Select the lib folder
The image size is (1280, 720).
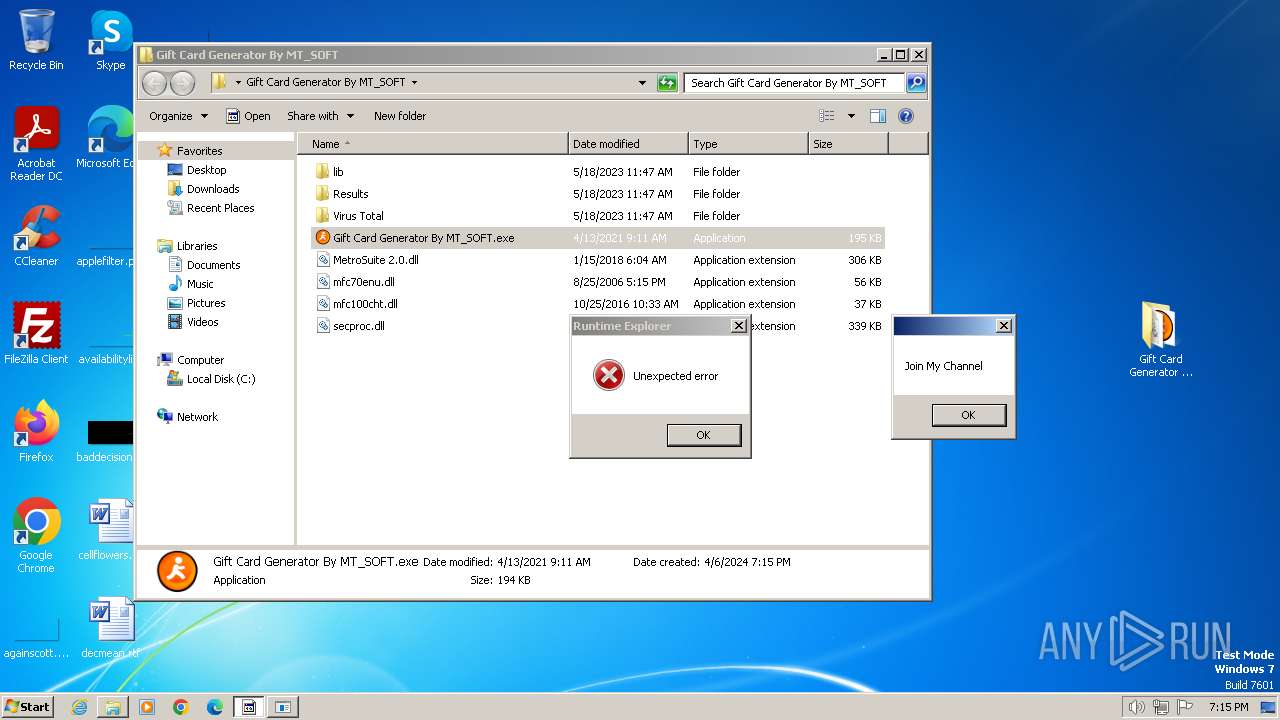[x=598, y=172]
